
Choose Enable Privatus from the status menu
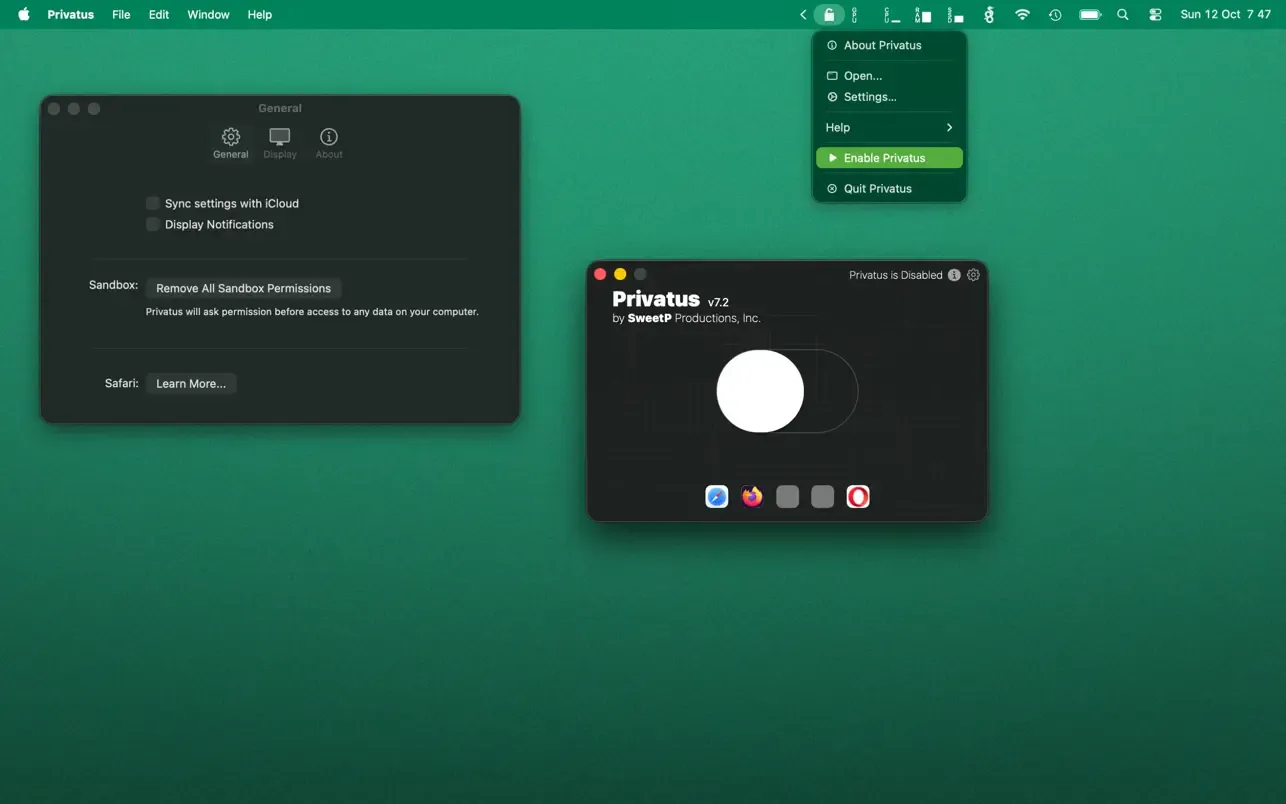pos(889,158)
